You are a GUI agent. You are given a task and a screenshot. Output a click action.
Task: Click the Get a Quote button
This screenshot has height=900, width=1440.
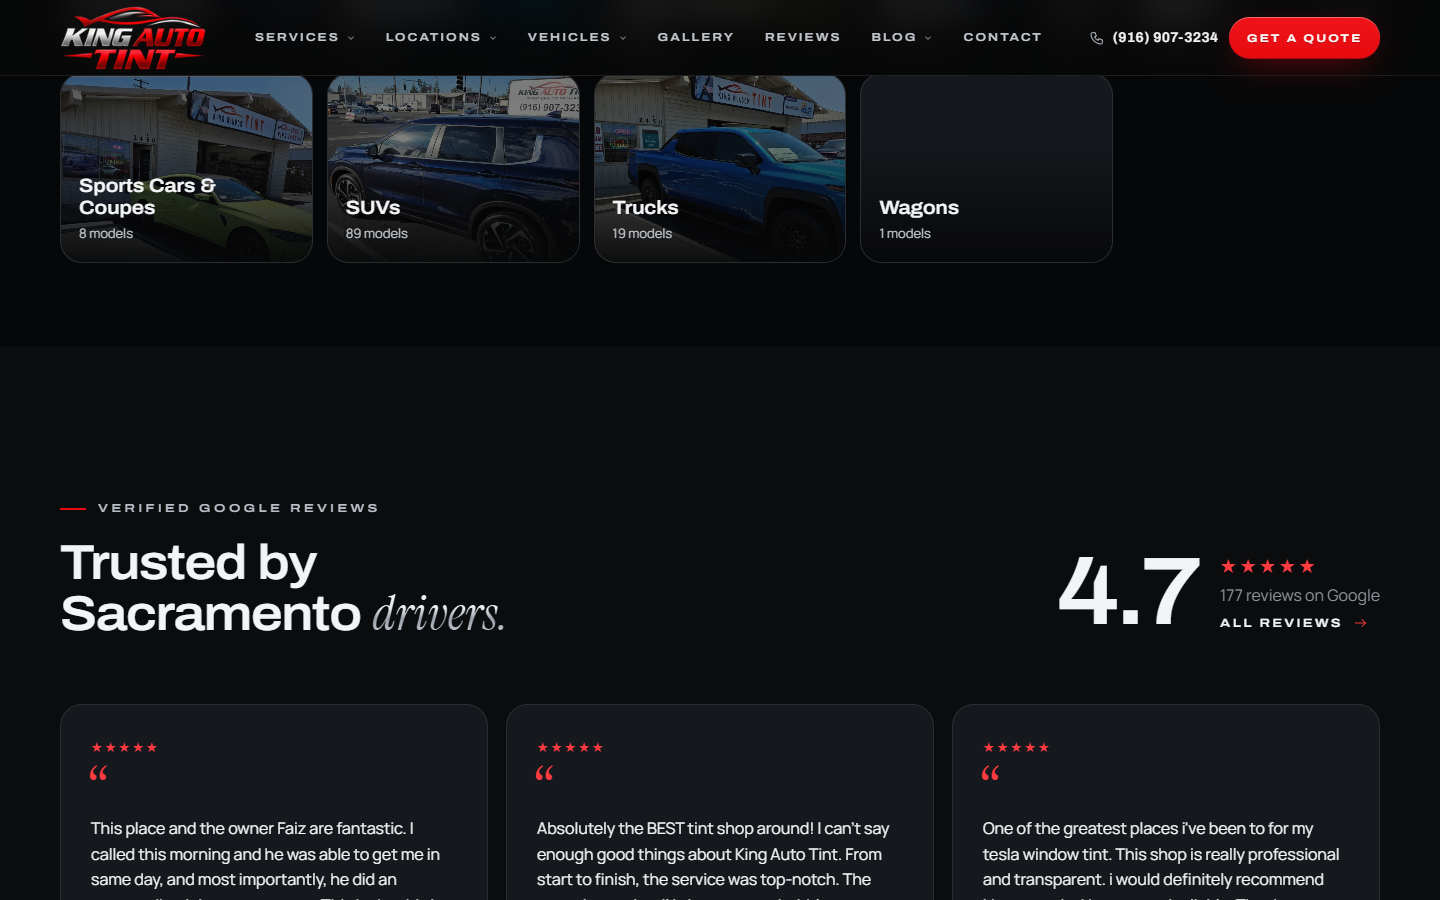click(x=1304, y=38)
